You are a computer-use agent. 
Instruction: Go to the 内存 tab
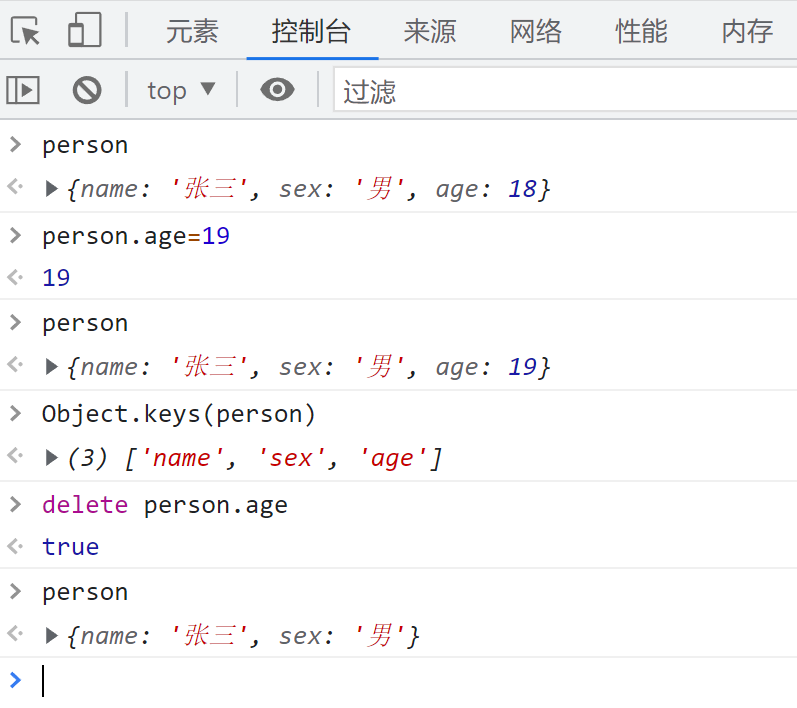747,31
